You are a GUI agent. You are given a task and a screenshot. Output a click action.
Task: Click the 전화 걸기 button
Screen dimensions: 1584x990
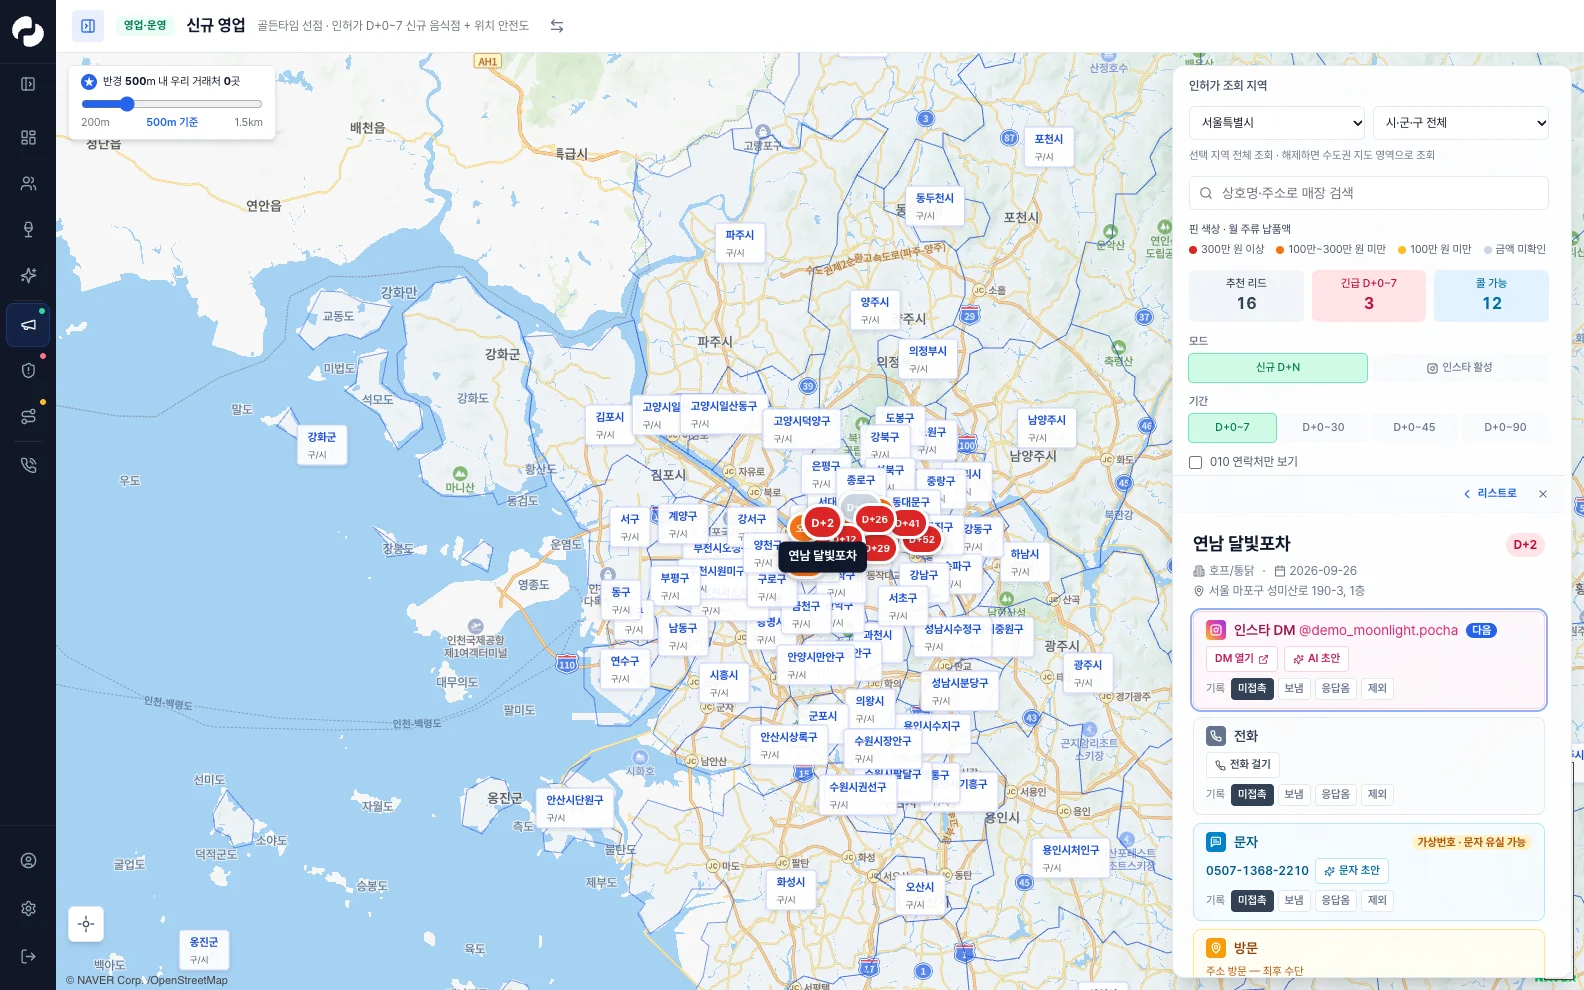click(1242, 765)
